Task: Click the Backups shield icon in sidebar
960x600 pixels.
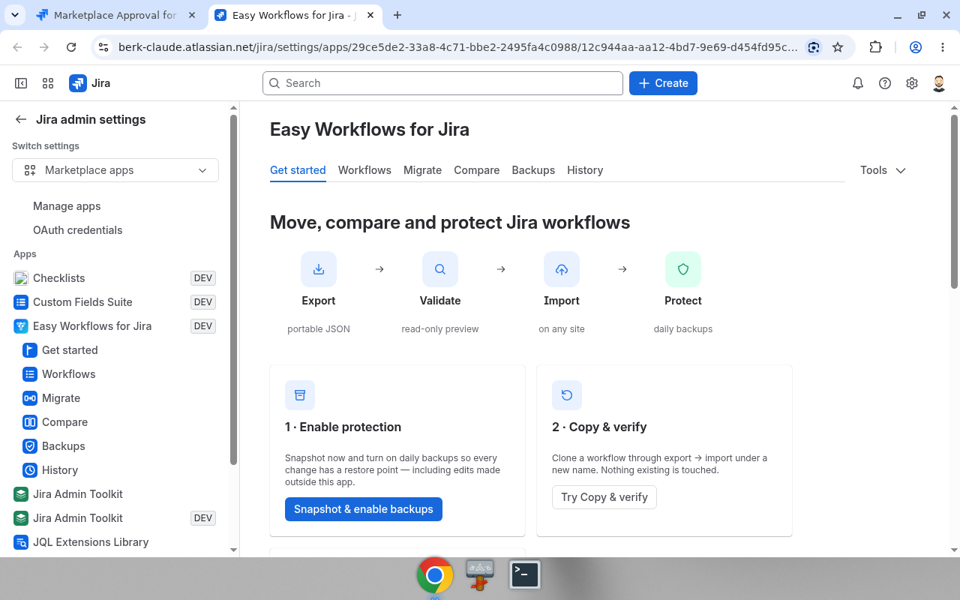Action: click(29, 446)
